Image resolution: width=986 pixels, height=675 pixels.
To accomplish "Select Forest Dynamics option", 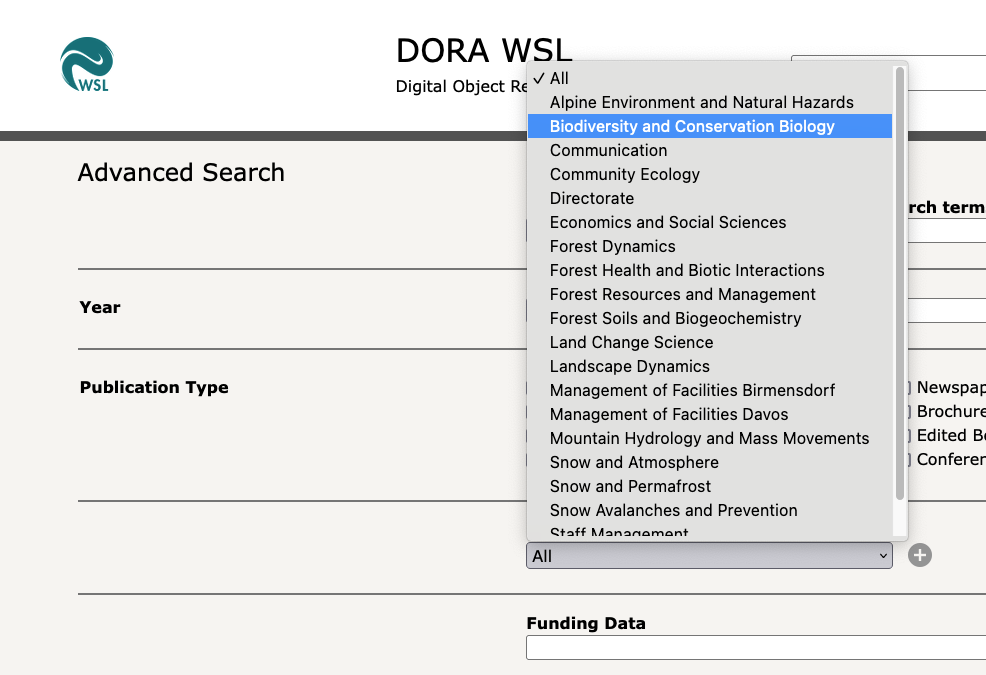I will point(709,246).
